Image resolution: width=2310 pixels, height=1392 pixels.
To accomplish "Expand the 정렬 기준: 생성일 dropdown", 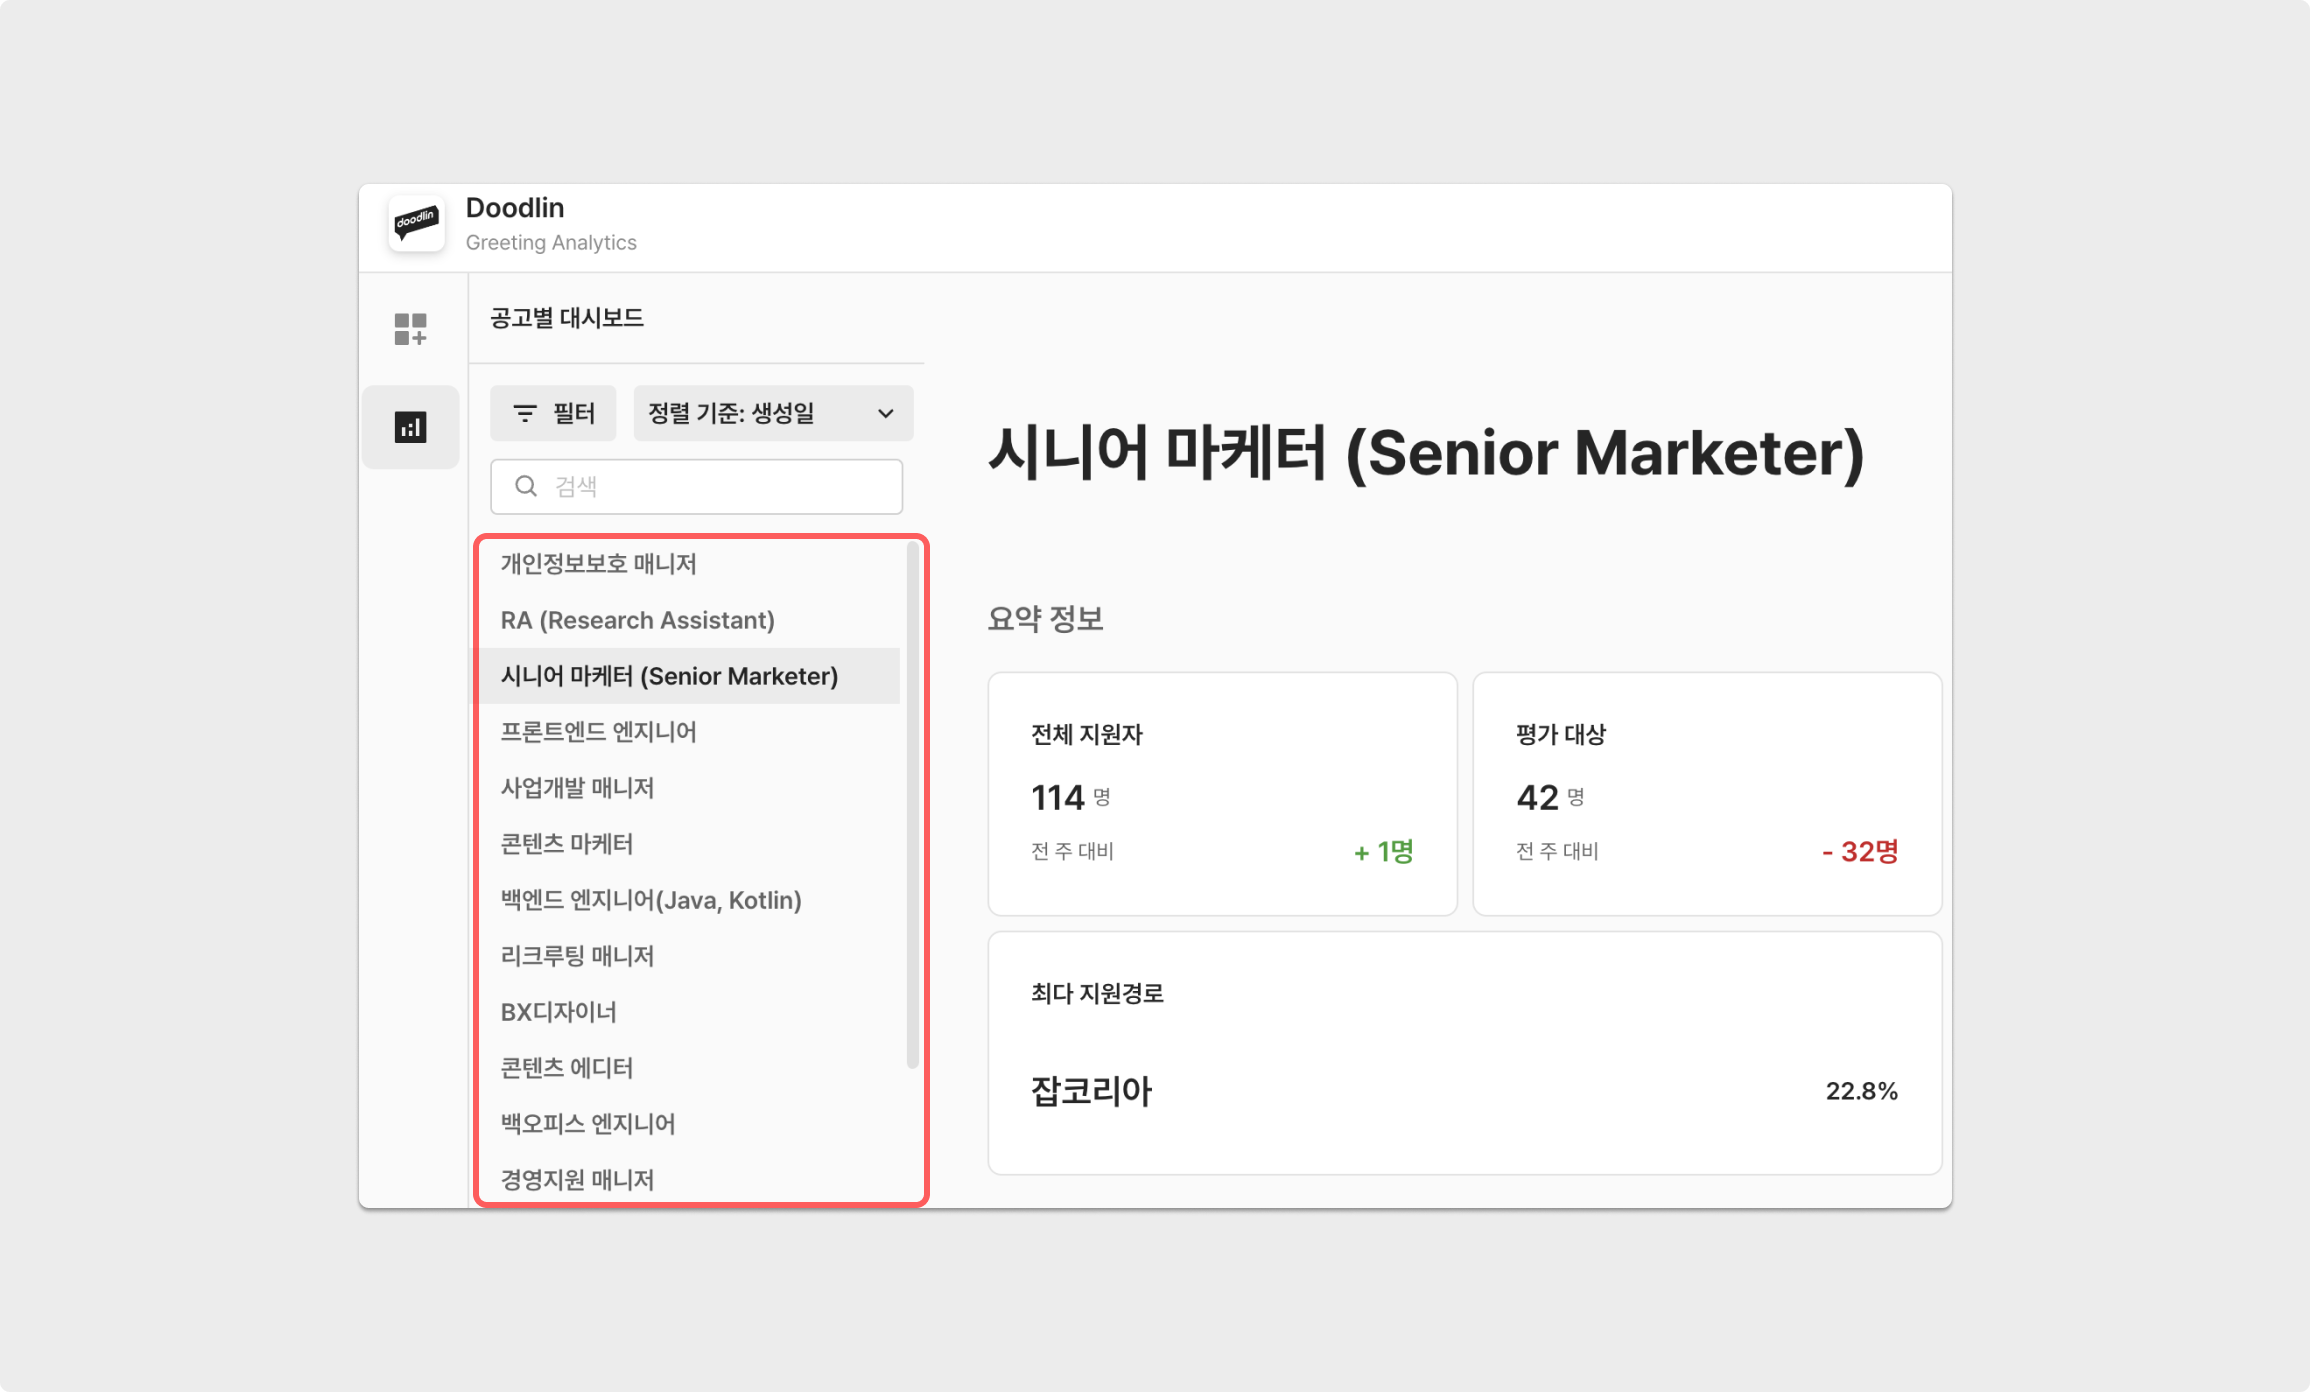I will point(772,413).
